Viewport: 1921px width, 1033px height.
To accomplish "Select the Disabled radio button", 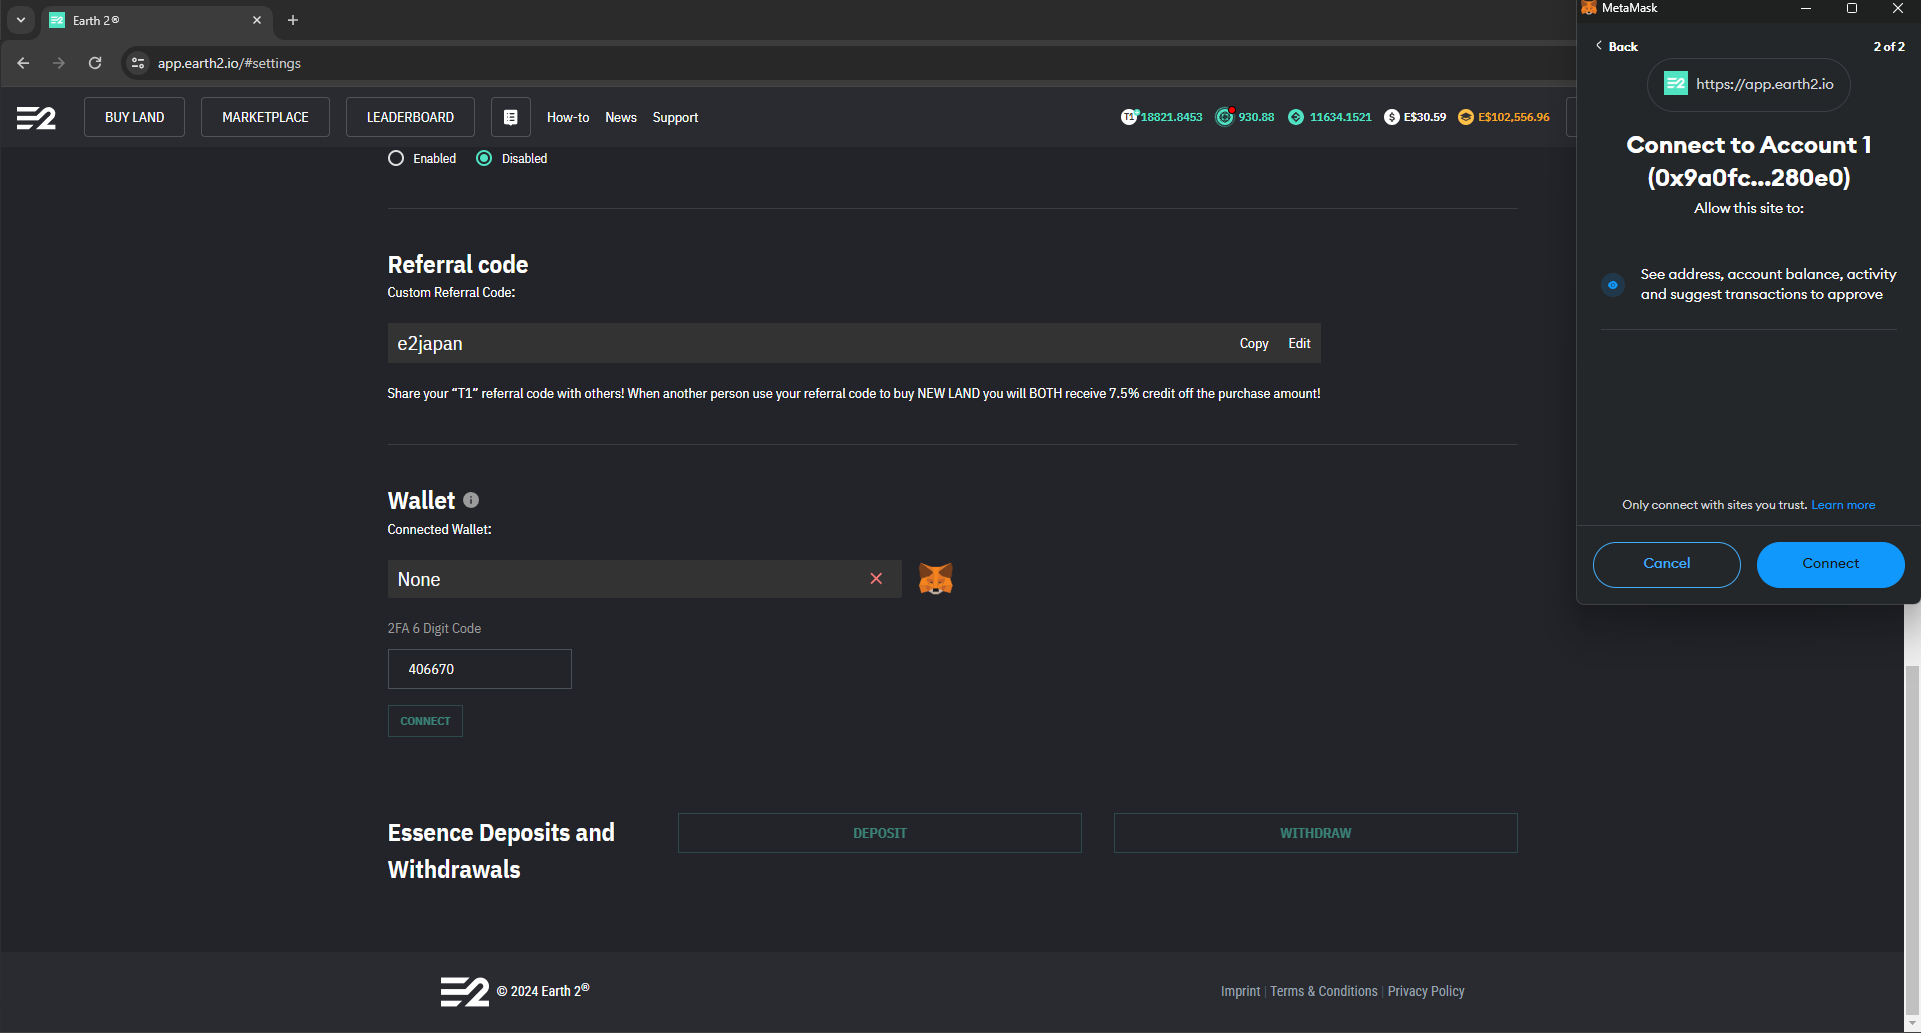I will [484, 158].
